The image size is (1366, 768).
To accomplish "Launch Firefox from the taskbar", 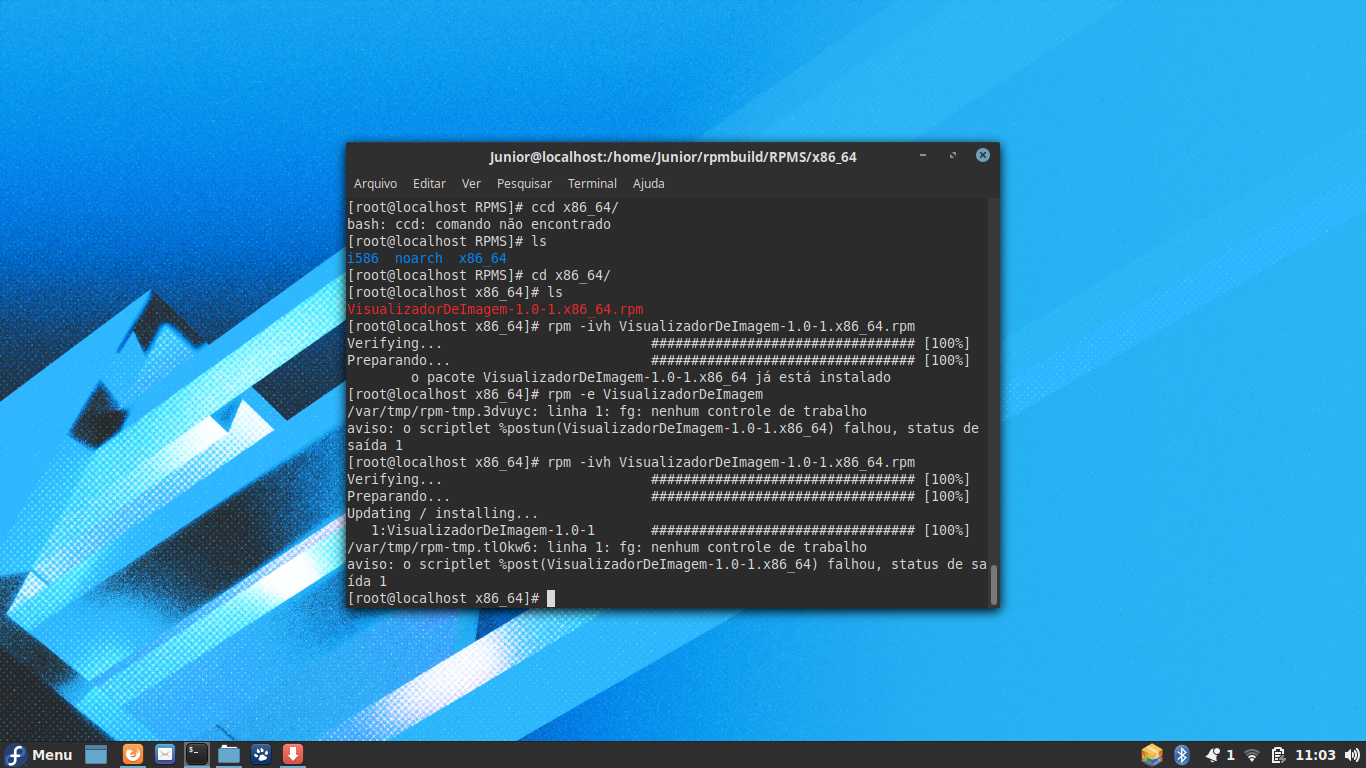I will [x=133, y=754].
